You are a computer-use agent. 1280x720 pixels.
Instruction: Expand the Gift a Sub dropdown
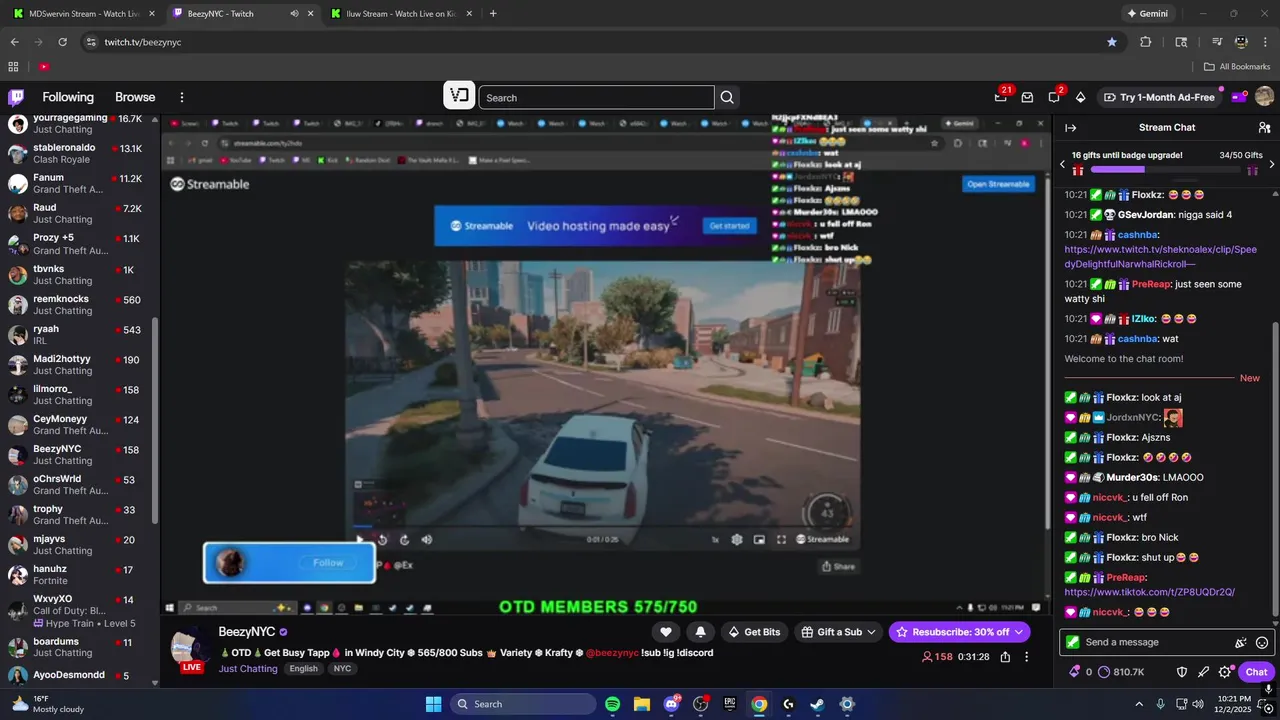(871, 632)
